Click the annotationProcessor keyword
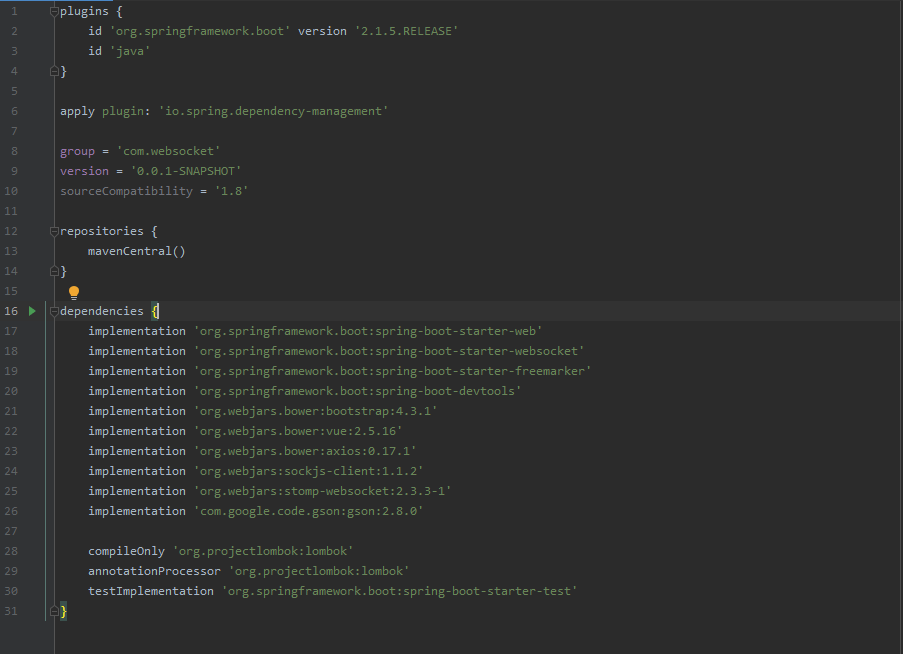The width and height of the screenshot is (903, 654). click(154, 571)
